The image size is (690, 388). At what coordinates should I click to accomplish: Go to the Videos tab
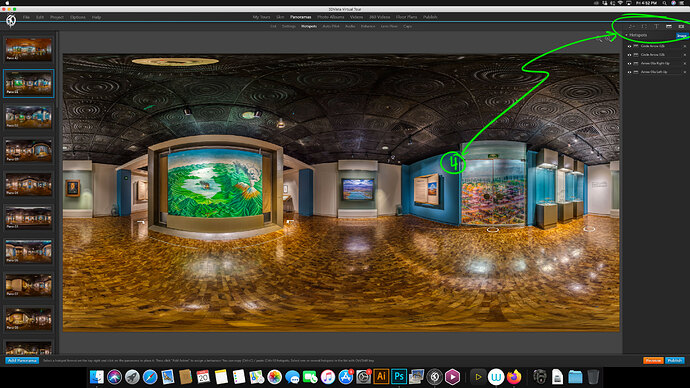356,17
